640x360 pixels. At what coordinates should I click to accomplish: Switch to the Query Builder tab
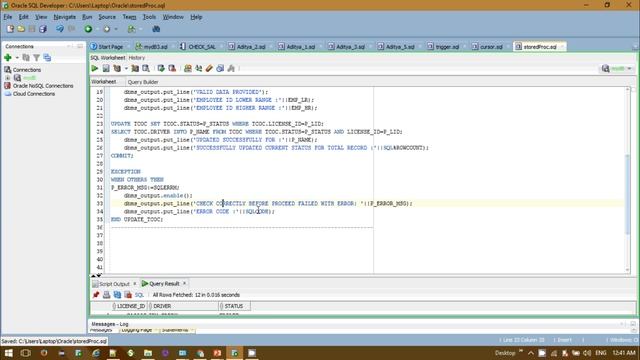pos(143,82)
